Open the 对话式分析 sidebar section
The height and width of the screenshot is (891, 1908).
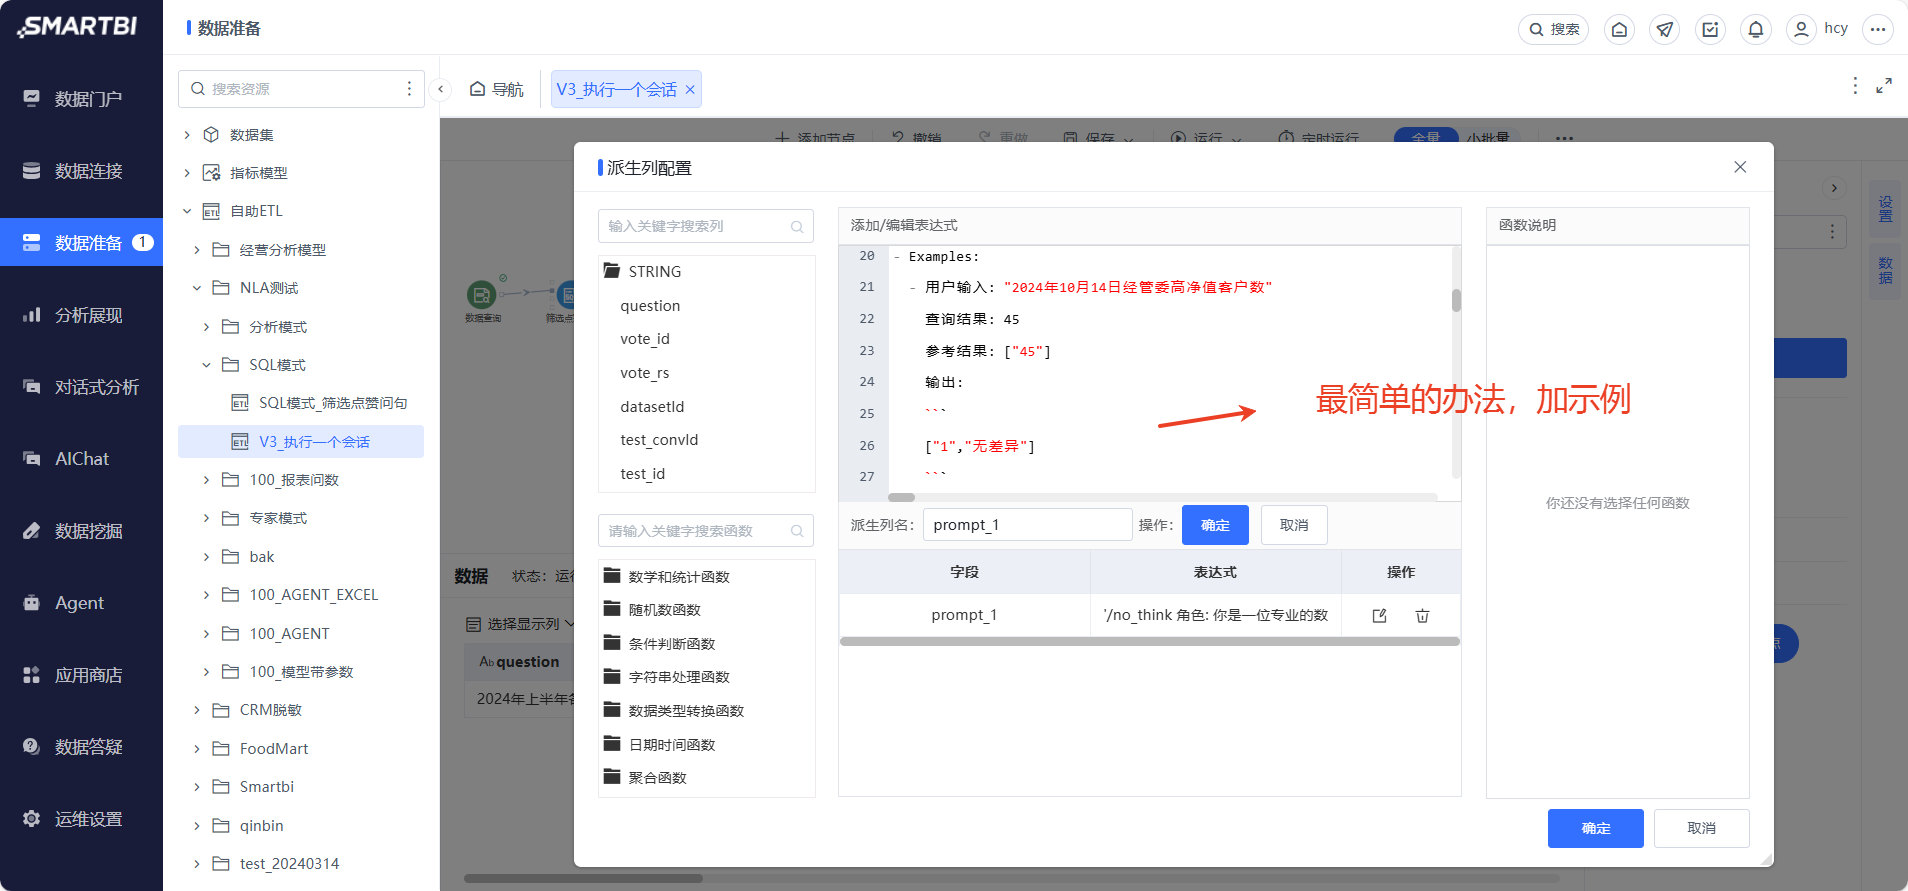click(81, 387)
